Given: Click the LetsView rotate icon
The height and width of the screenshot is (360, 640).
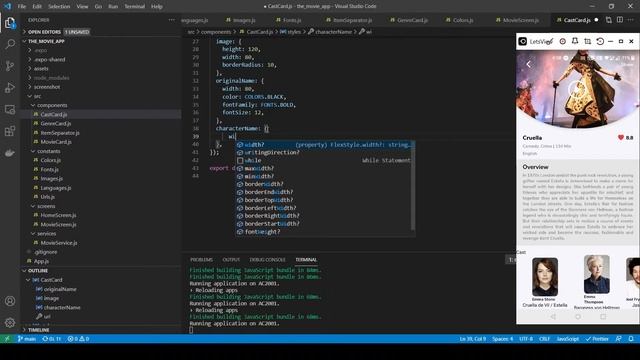Looking at the screenshot, I should tap(600, 42).
